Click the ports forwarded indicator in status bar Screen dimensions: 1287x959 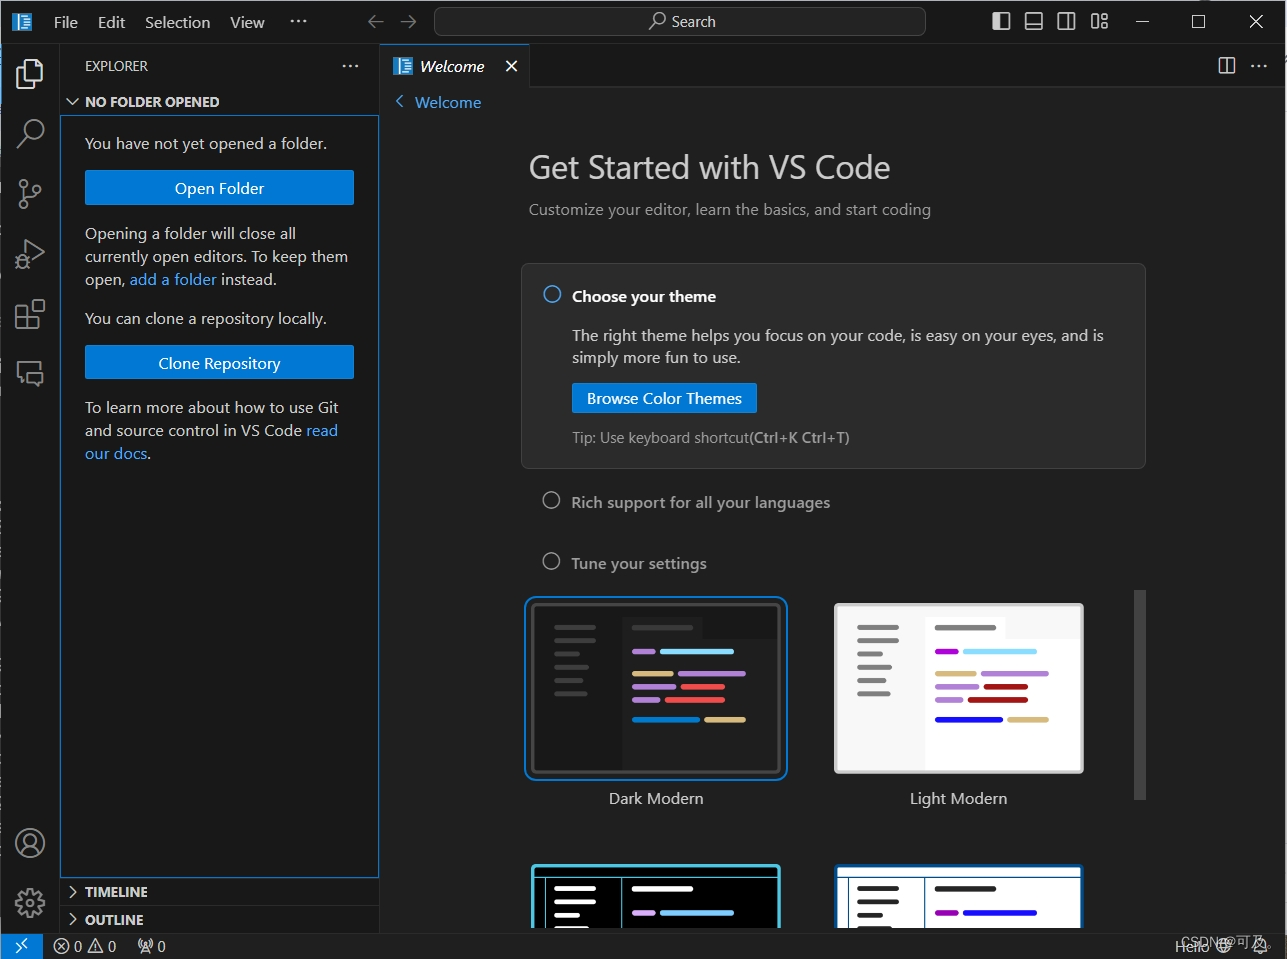click(x=152, y=946)
